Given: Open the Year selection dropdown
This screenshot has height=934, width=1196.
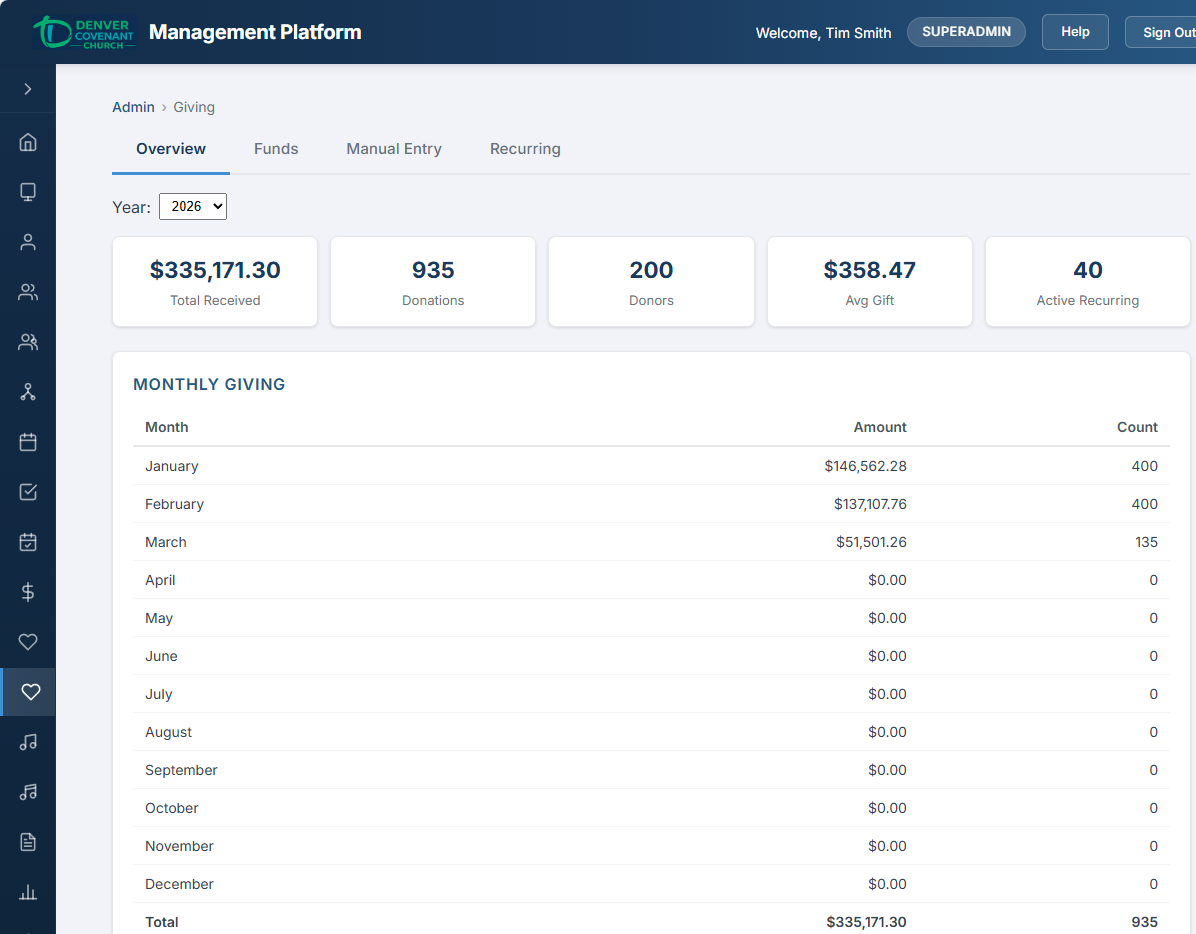Looking at the screenshot, I should (x=192, y=206).
